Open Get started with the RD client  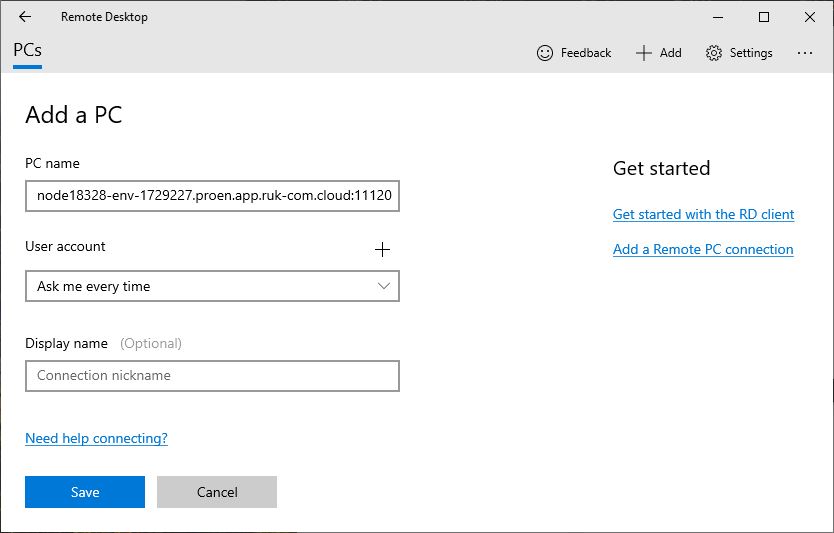point(703,214)
